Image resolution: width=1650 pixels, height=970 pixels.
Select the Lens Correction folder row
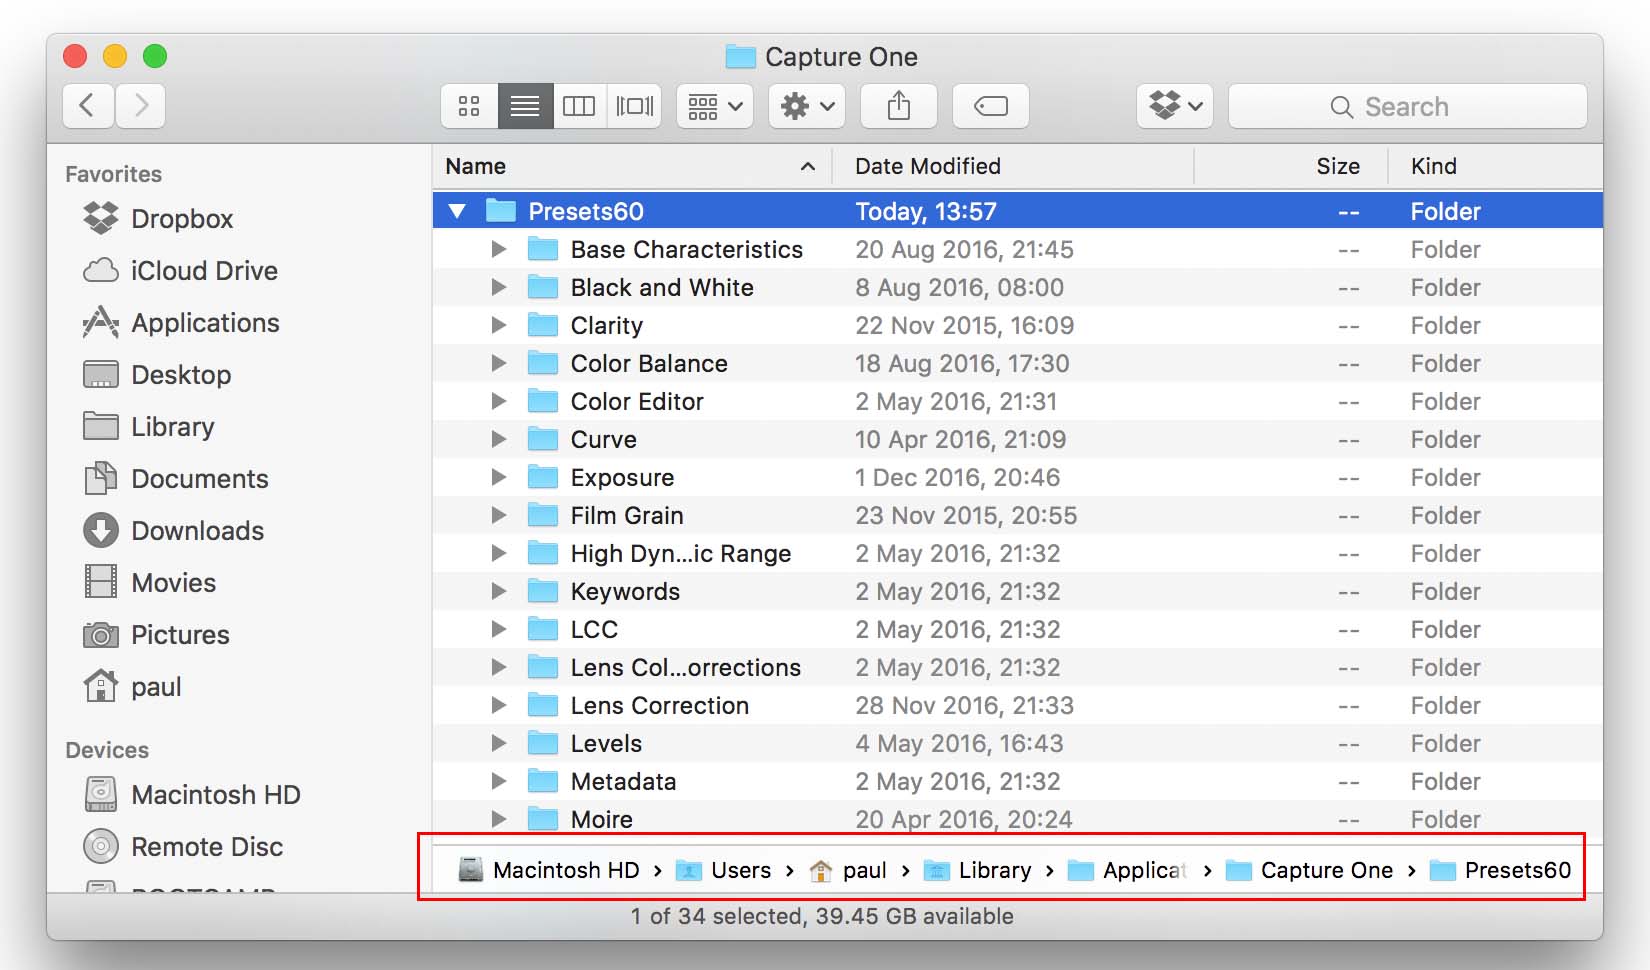(1017, 705)
